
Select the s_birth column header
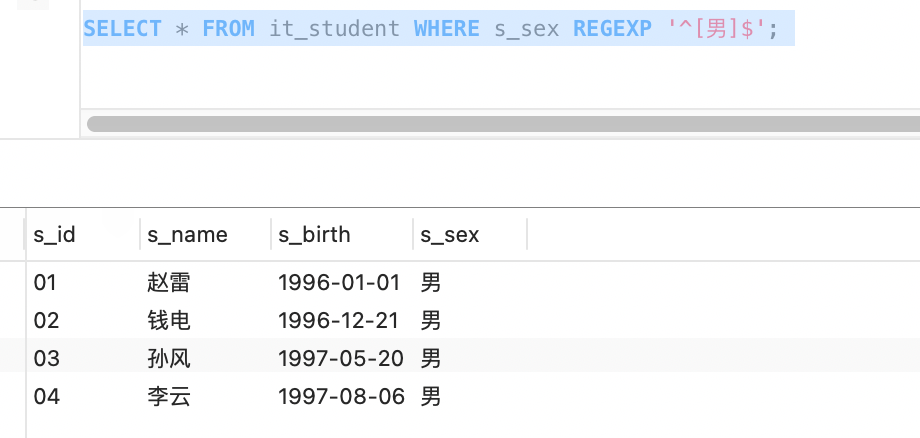click(314, 235)
